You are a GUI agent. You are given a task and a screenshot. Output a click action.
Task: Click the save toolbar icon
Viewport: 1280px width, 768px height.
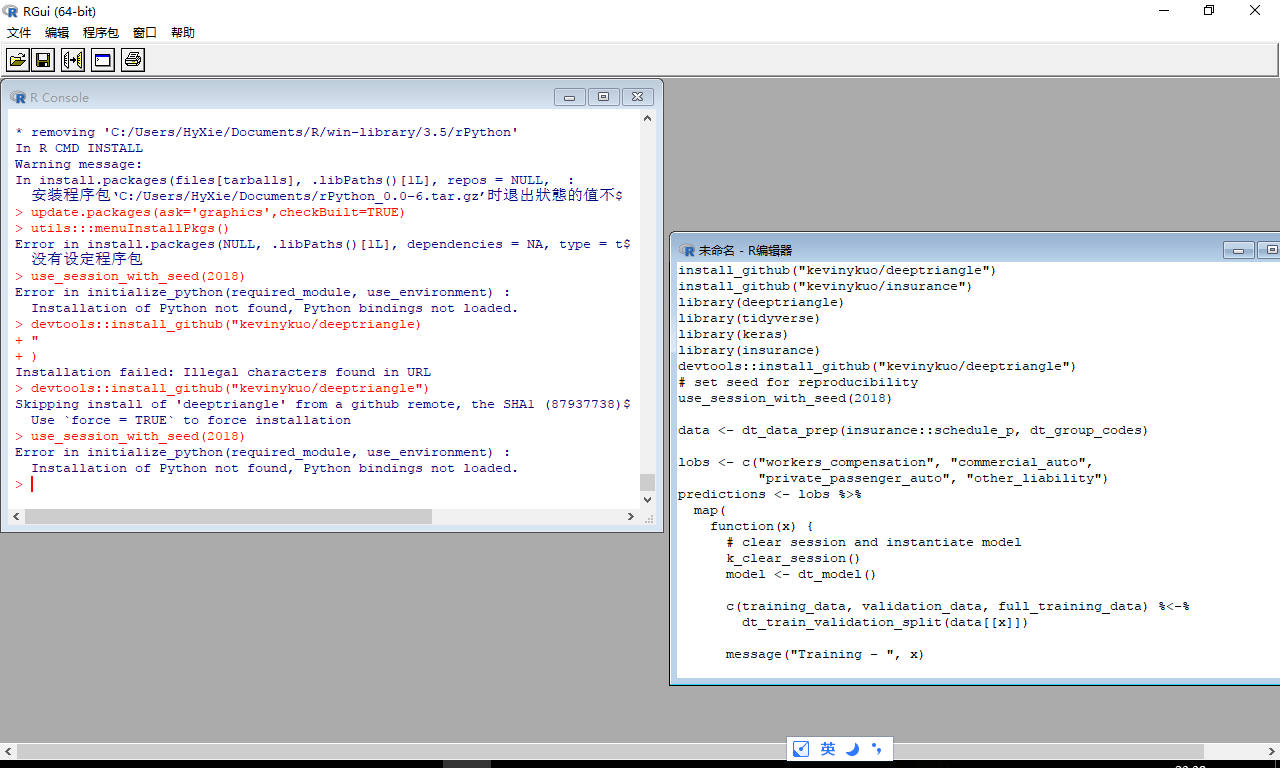coord(43,60)
